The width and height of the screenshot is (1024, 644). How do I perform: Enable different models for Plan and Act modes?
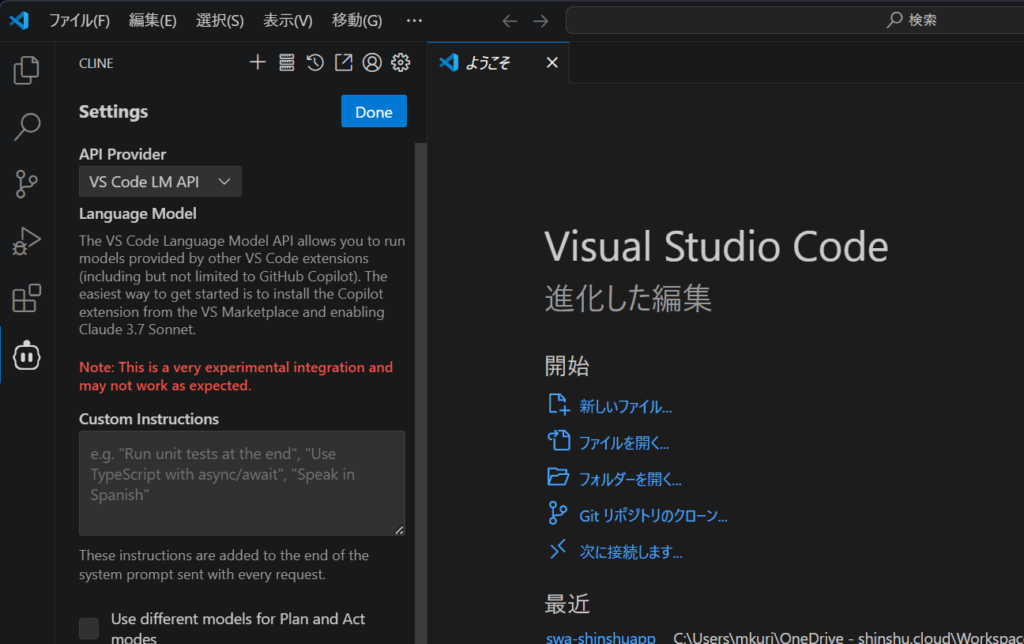click(89, 628)
